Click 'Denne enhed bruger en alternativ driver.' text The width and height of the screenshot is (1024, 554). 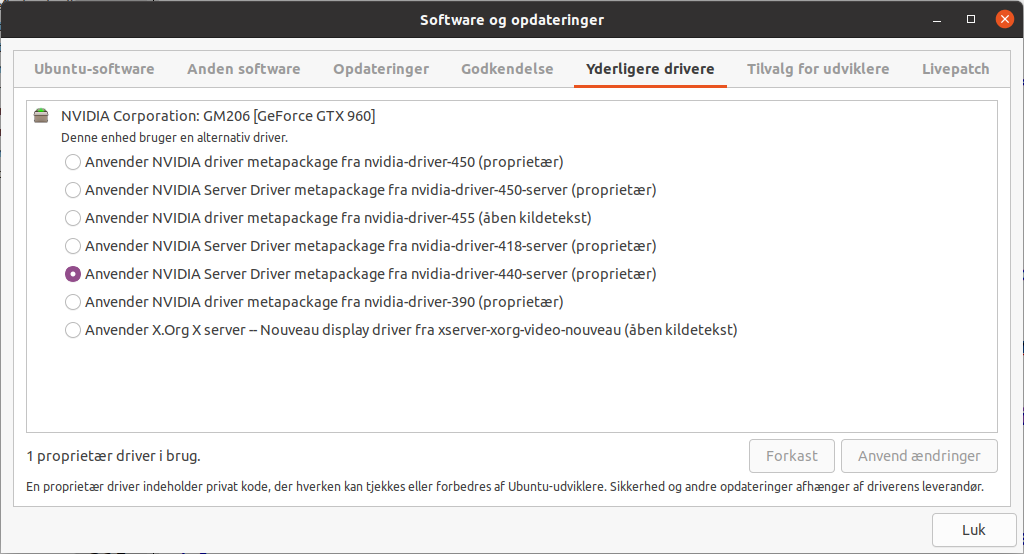tap(174, 138)
